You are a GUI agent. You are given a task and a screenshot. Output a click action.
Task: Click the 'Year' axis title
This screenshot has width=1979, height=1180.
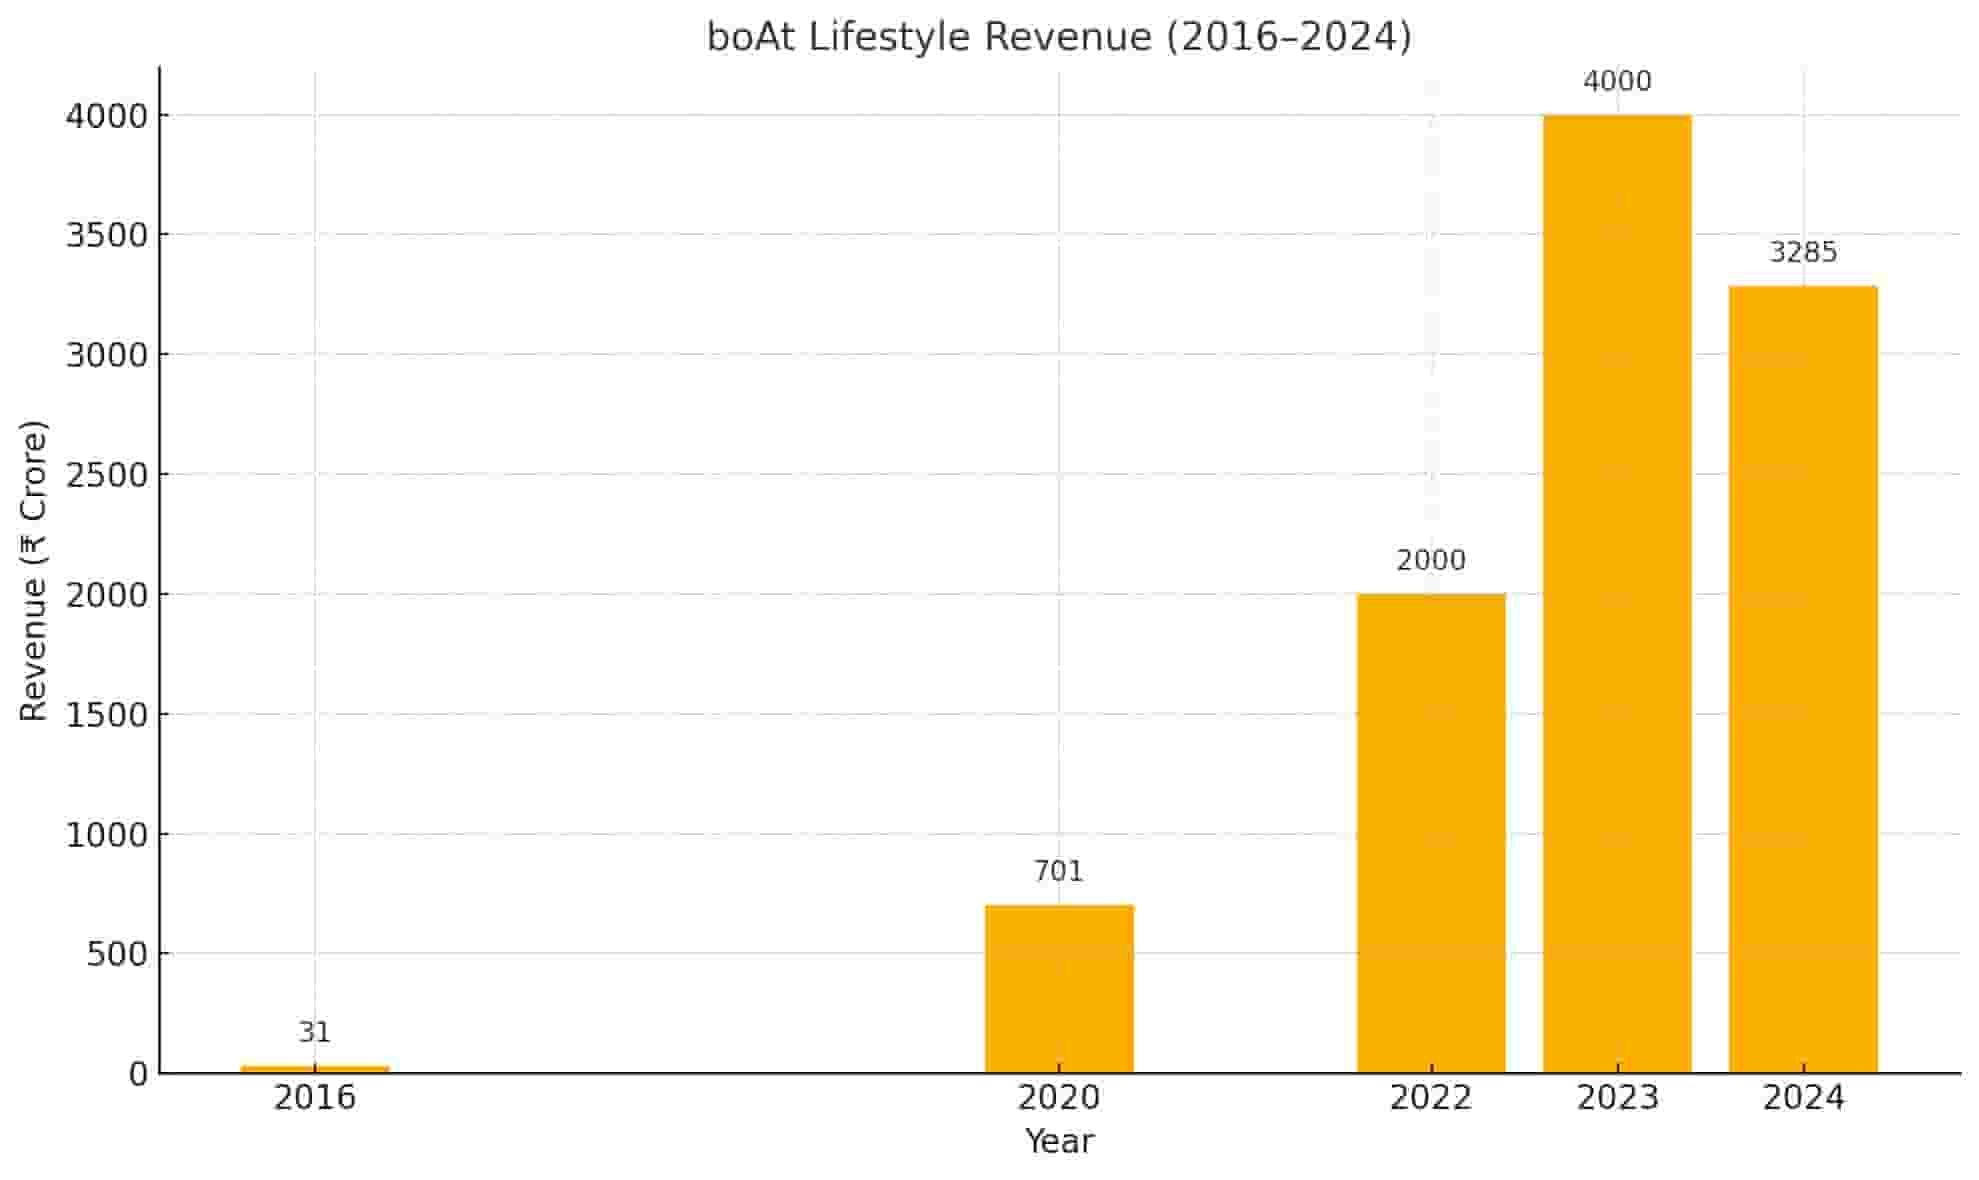(1059, 1141)
